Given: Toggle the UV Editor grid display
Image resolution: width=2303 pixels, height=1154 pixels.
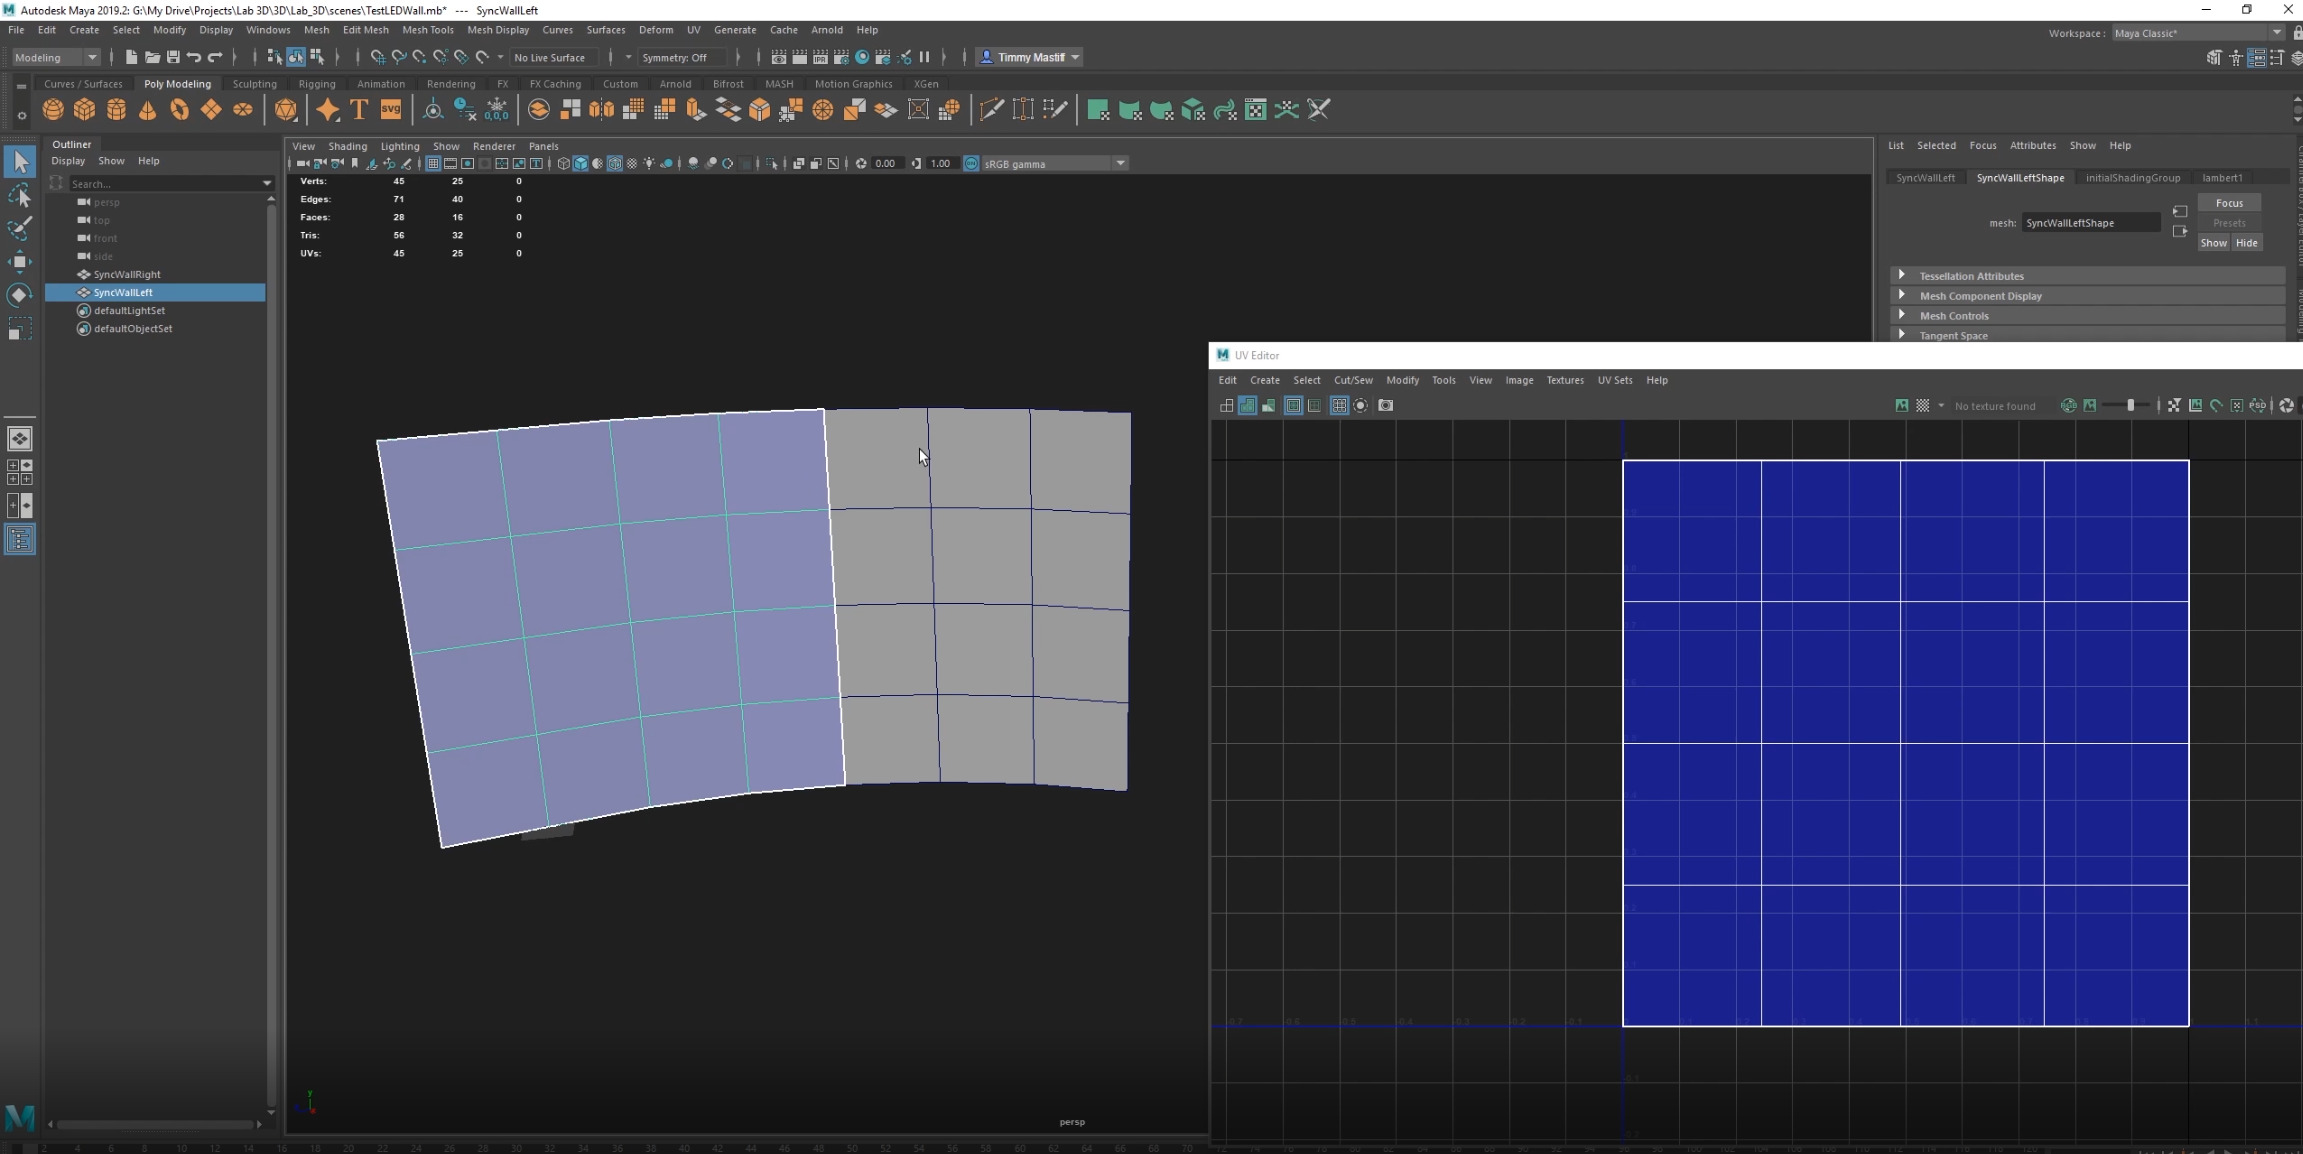Looking at the screenshot, I should point(1339,406).
